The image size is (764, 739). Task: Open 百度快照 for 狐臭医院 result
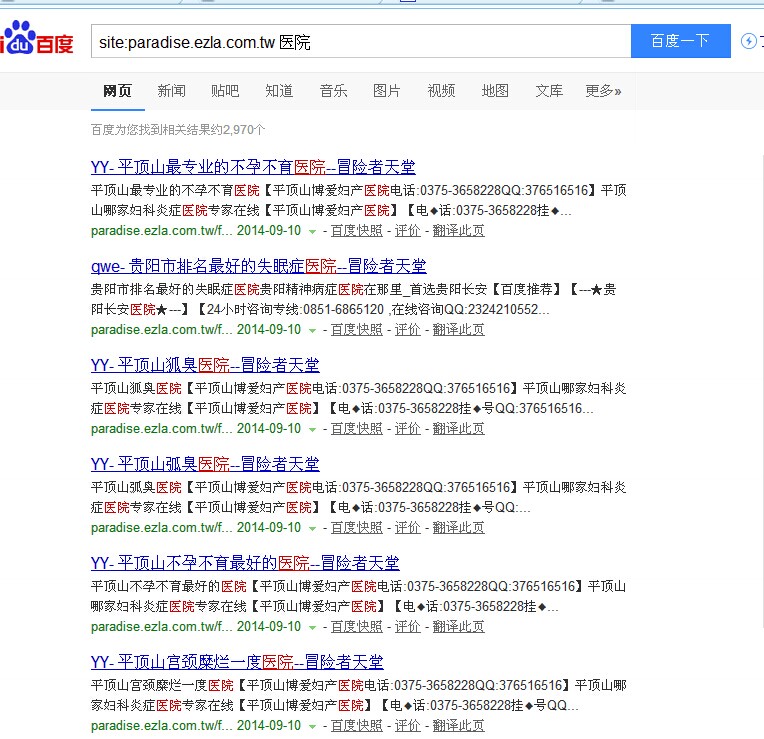(357, 429)
